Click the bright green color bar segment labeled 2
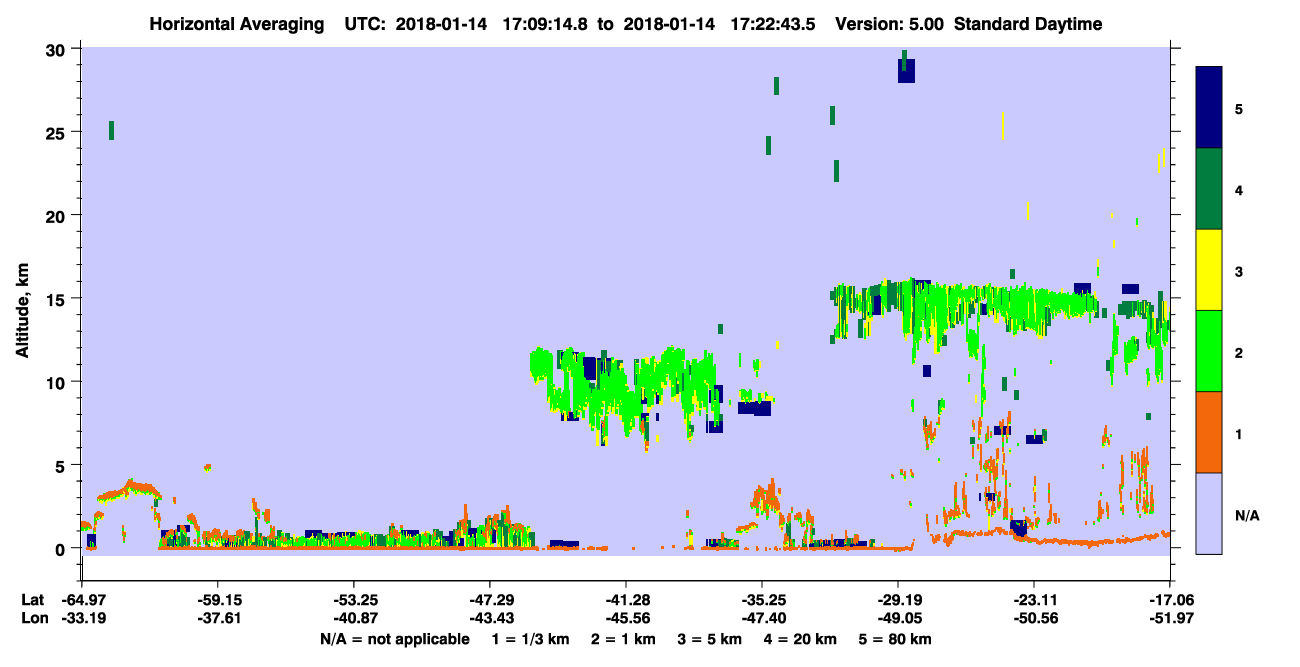The width and height of the screenshot is (1300, 667). click(1209, 351)
